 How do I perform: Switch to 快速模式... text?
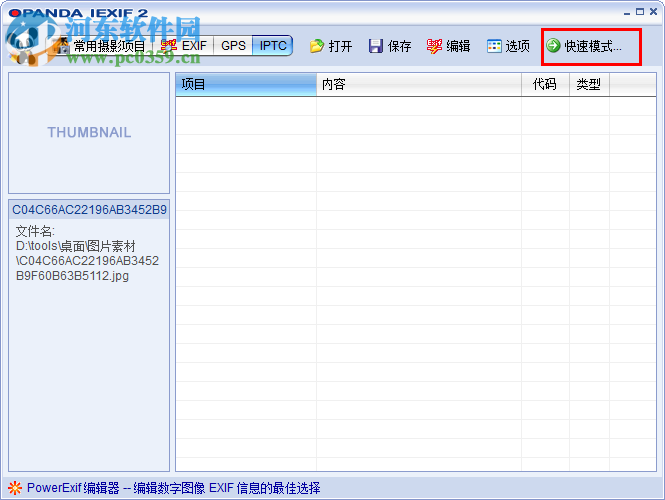point(593,46)
